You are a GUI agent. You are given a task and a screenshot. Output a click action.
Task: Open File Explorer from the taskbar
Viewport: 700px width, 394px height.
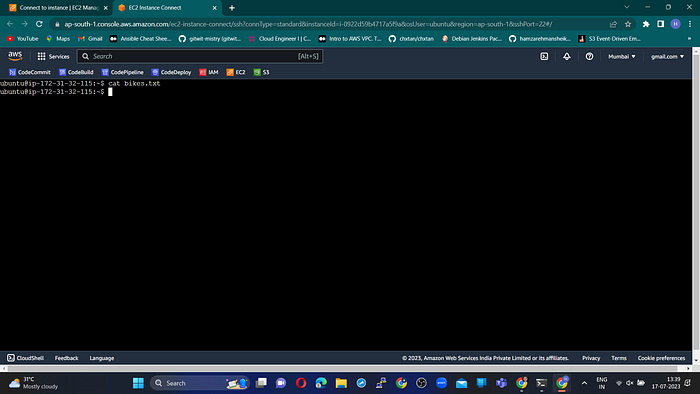pos(341,383)
